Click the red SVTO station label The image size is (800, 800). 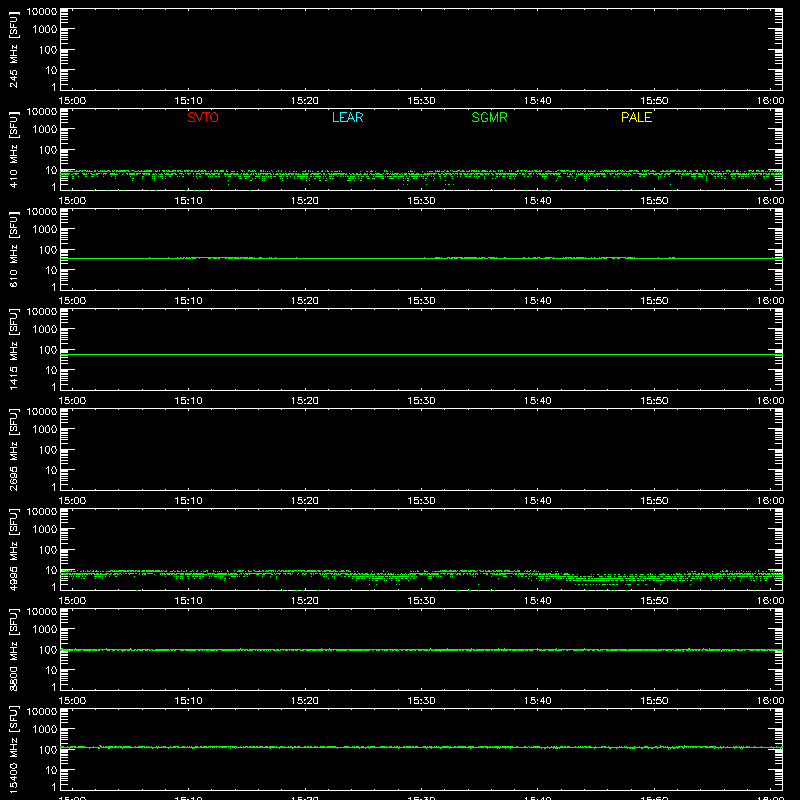pyautogui.click(x=203, y=117)
